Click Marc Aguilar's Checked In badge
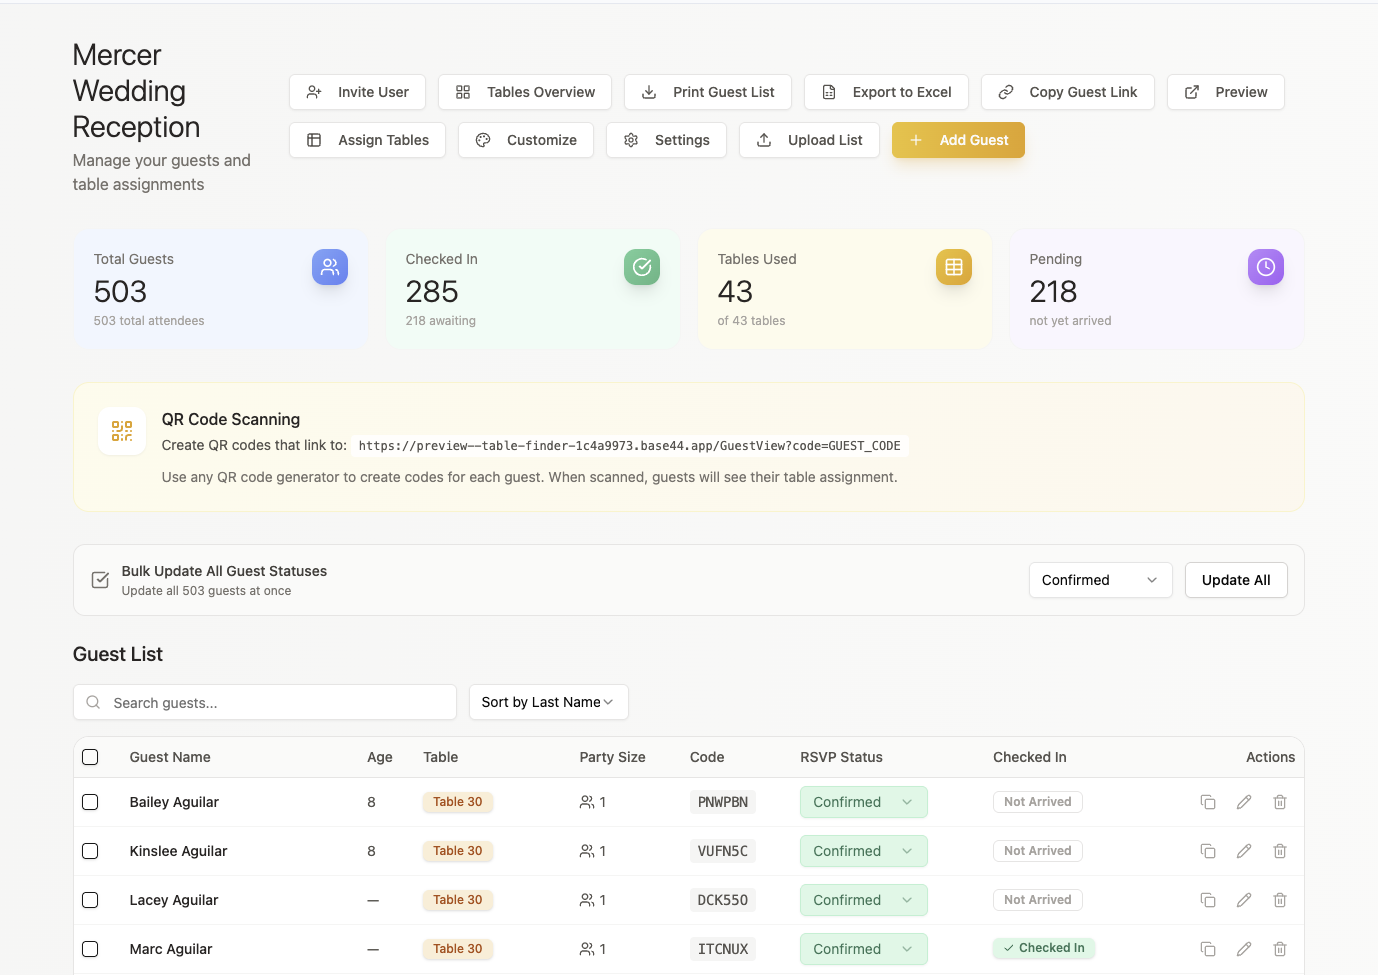The width and height of the screenshot is (1378, 975). [1044, 948]
